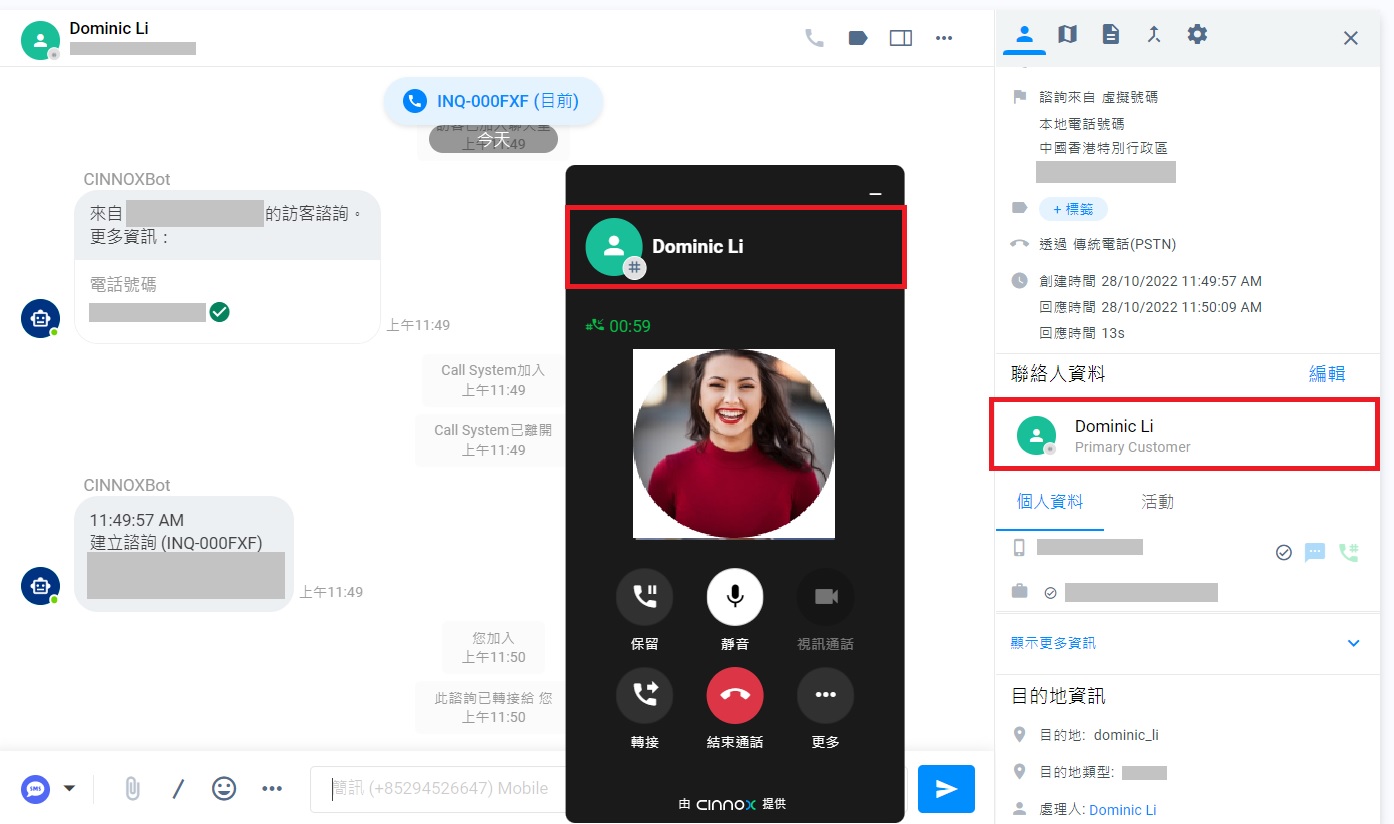Open more message options beside emoji icon
The width and height of the screenshot is (1394, 824).
(x=272, y=789)
